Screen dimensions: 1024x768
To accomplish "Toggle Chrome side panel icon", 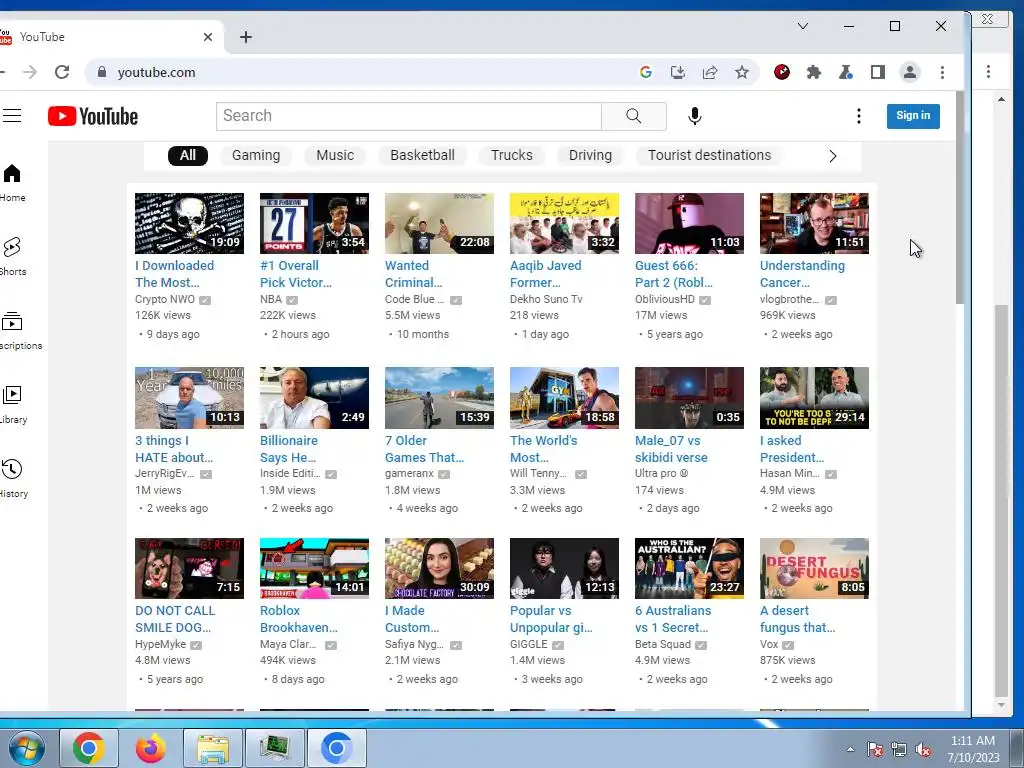I will coord(878,72).
